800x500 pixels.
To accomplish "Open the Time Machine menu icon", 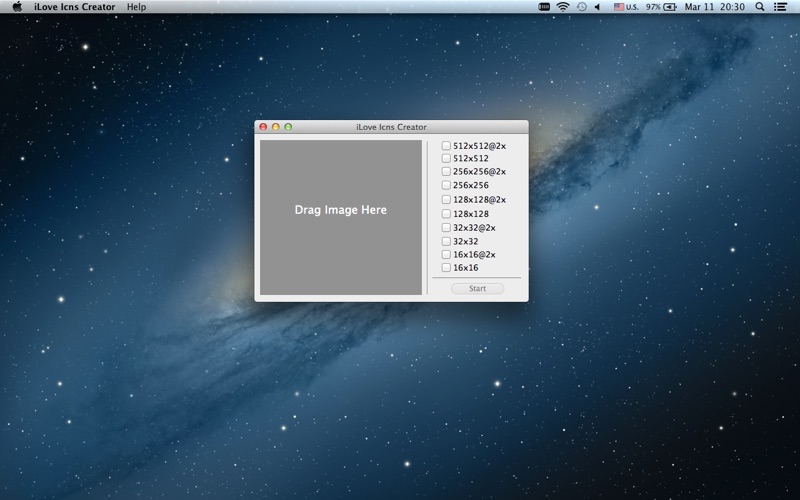I will pos(581,7).
